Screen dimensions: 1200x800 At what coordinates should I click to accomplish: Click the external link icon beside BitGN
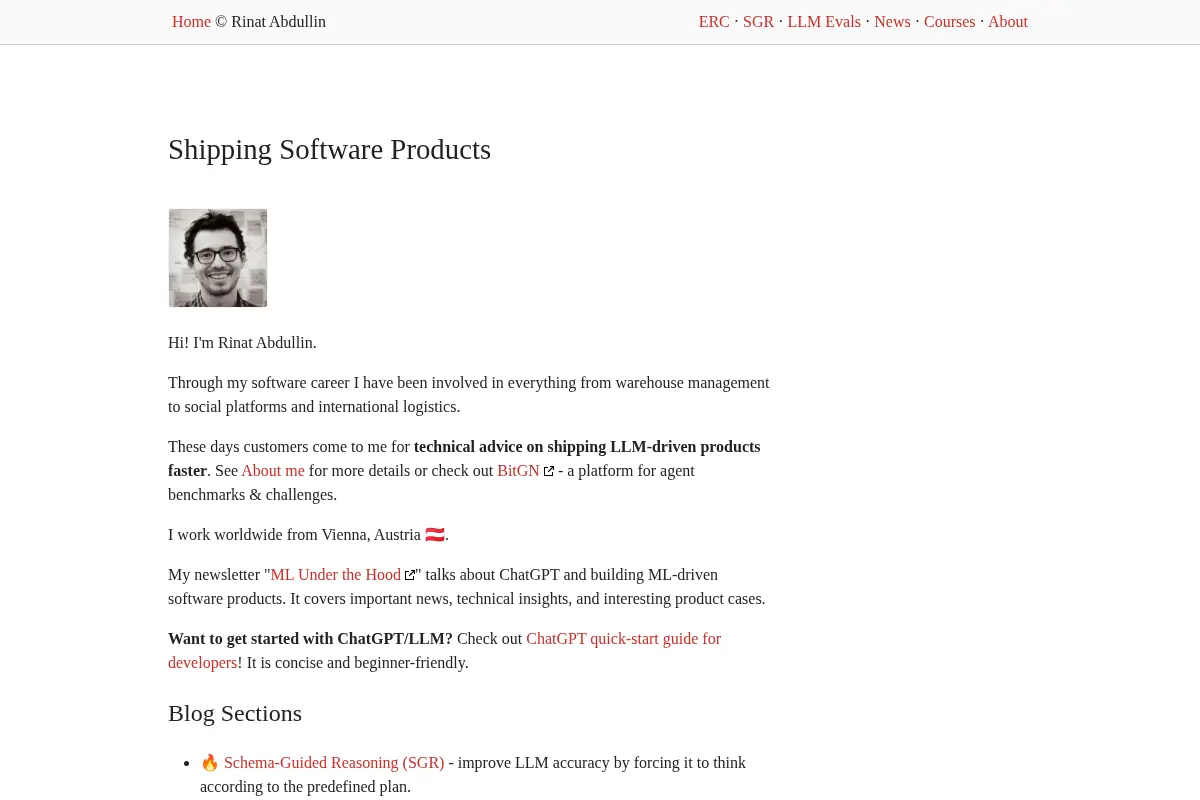tap(549, 472)
